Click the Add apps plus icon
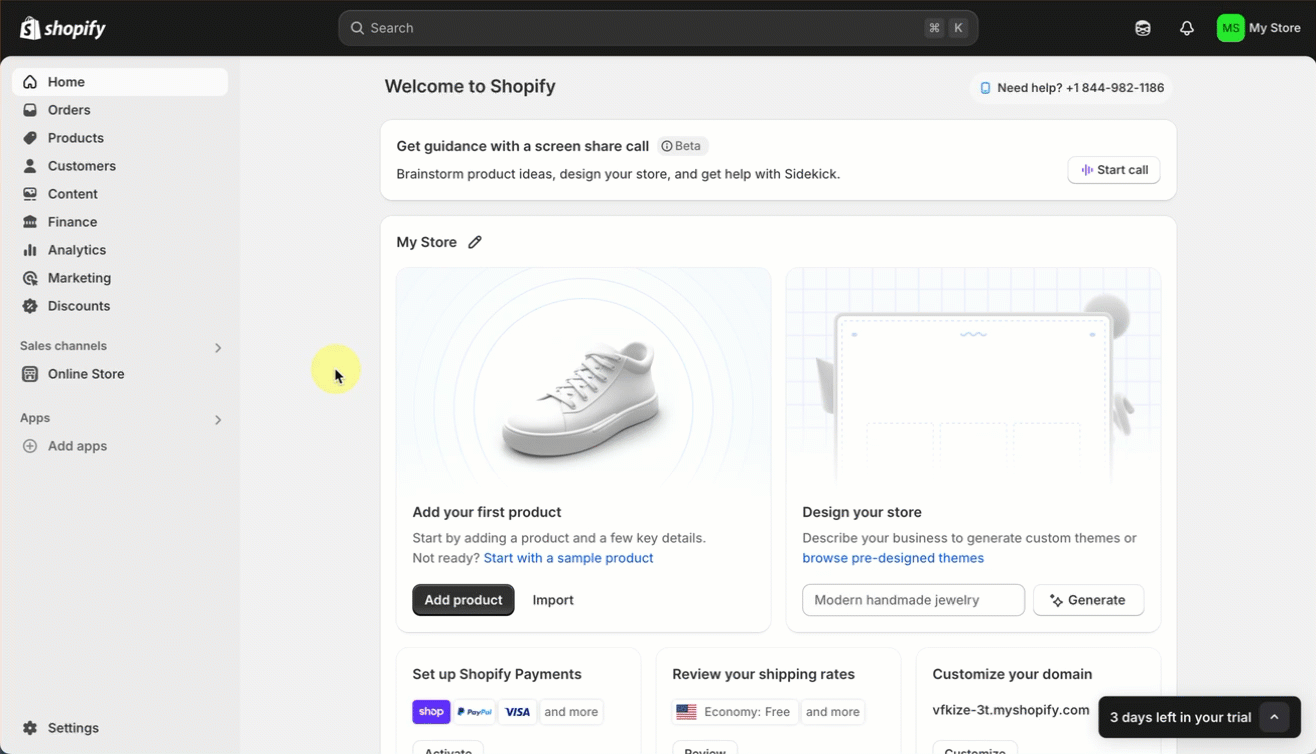This screenshot has width=1316, height=754. (x=30, y=446)
